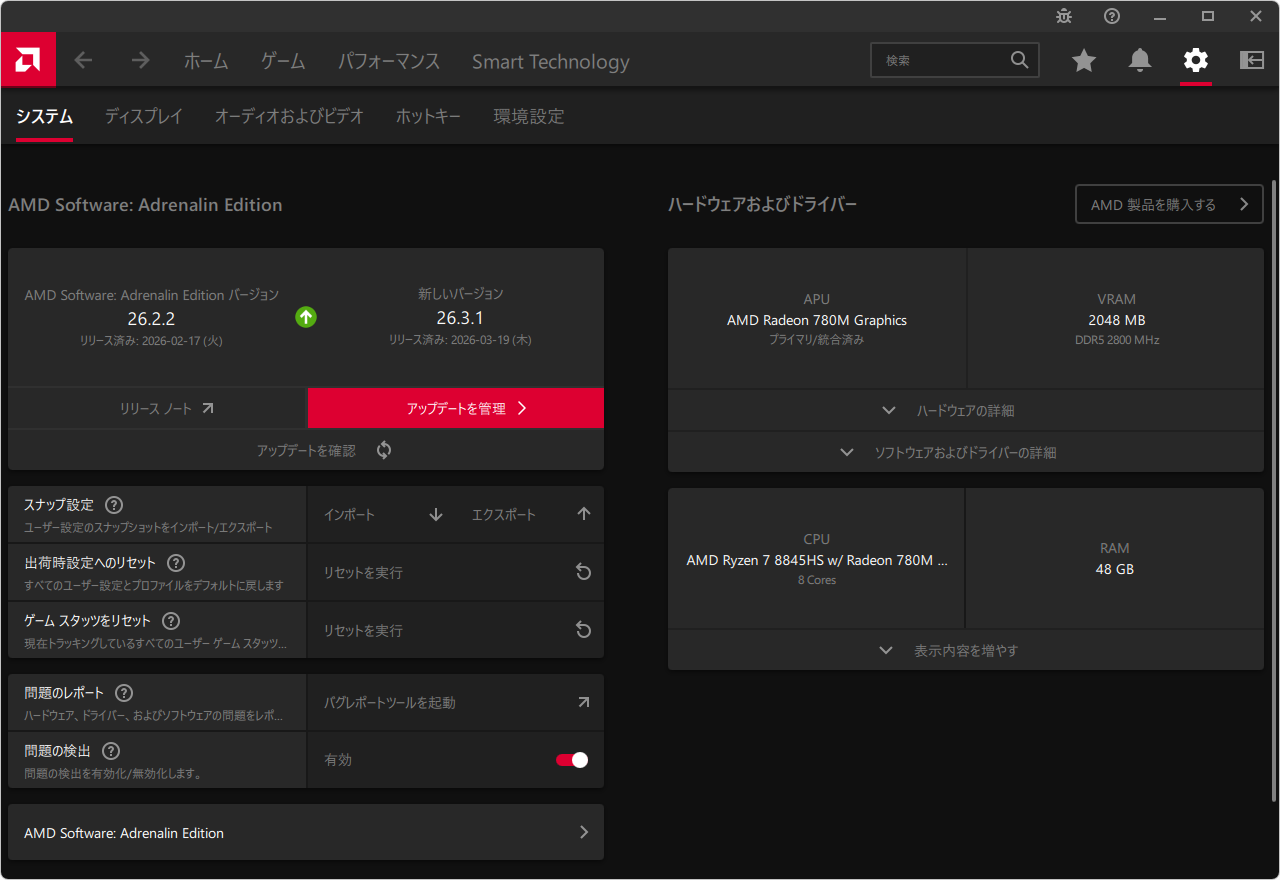The height and width of the screenshot is (880, 1280).
Task: Click the help icon next to スナップ設定
Action: [x=114, y=505]
